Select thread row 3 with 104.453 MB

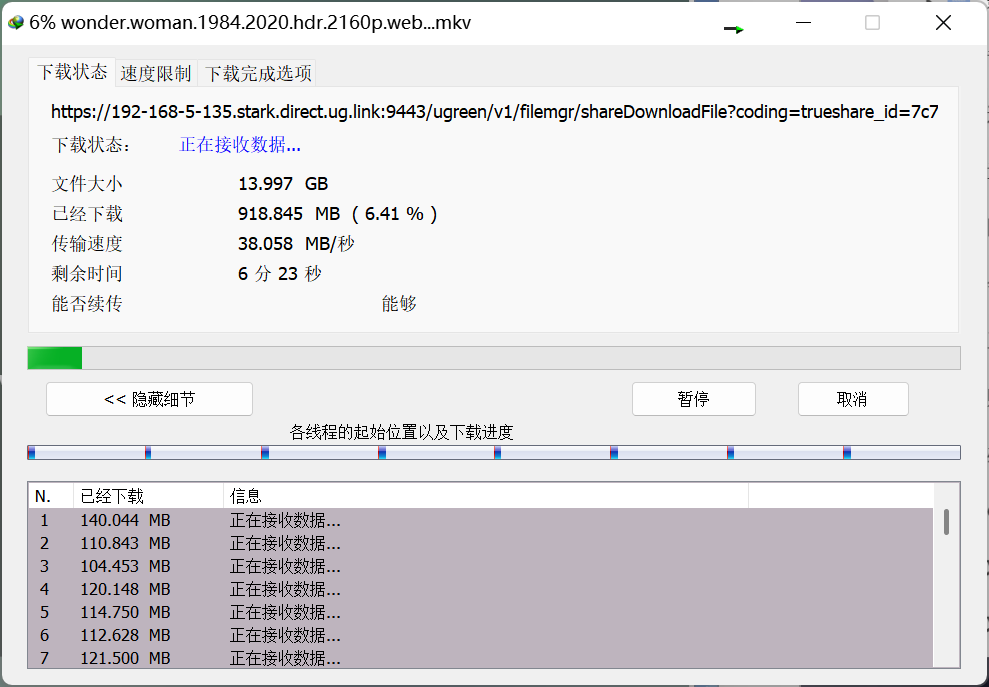481,567
